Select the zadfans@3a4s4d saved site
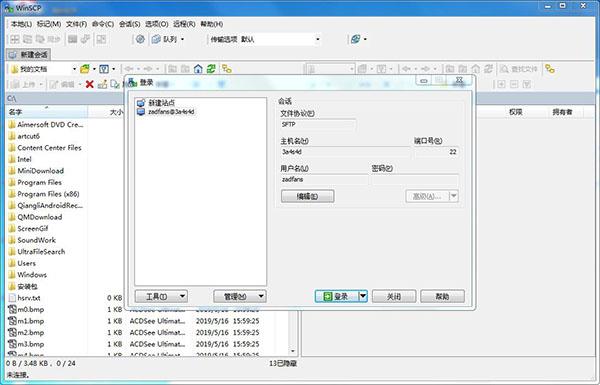The height and width of the screenshot is (385, 600). 171,112
